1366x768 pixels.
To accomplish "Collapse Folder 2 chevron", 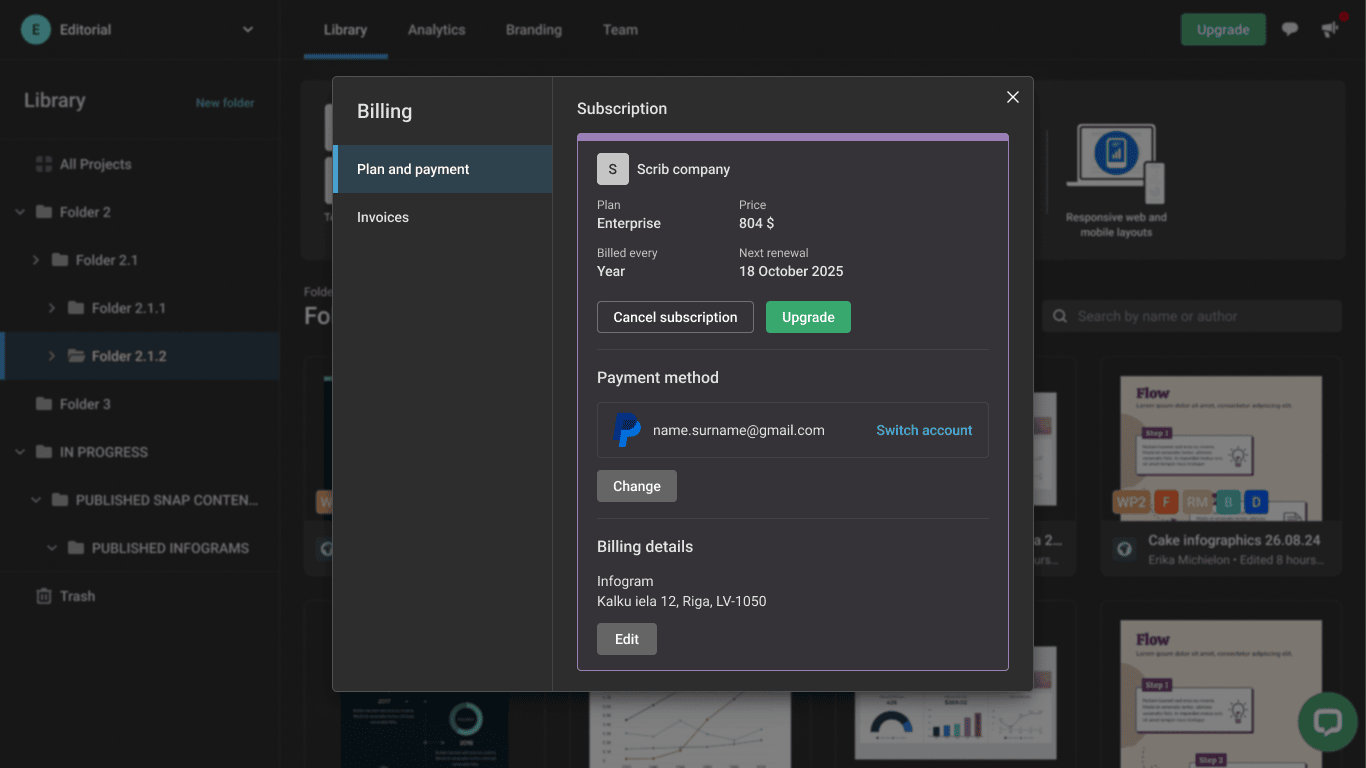I will point(20,212).
